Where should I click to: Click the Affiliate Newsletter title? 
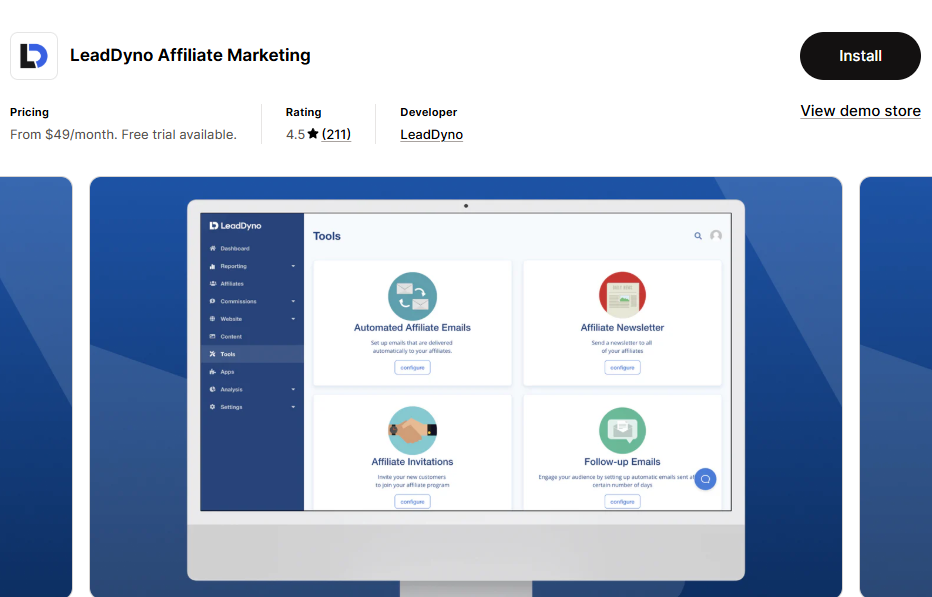point(622,328)
